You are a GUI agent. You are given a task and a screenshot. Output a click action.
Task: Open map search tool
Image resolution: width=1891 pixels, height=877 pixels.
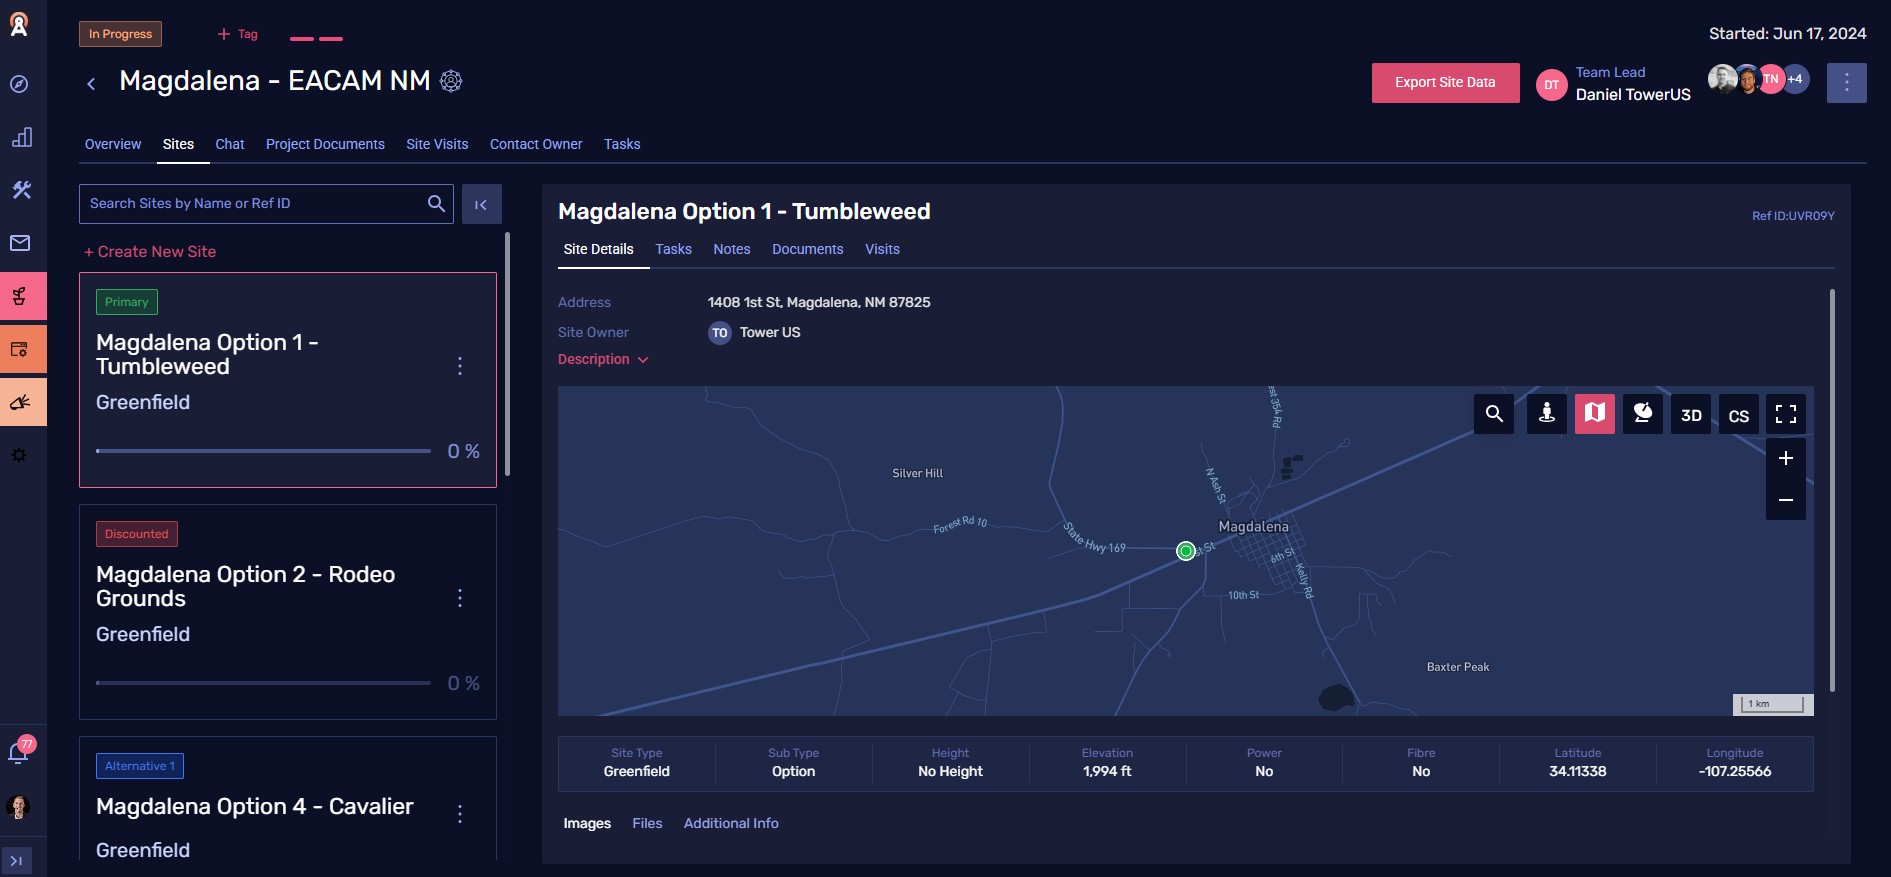(x=1494, y=414)
